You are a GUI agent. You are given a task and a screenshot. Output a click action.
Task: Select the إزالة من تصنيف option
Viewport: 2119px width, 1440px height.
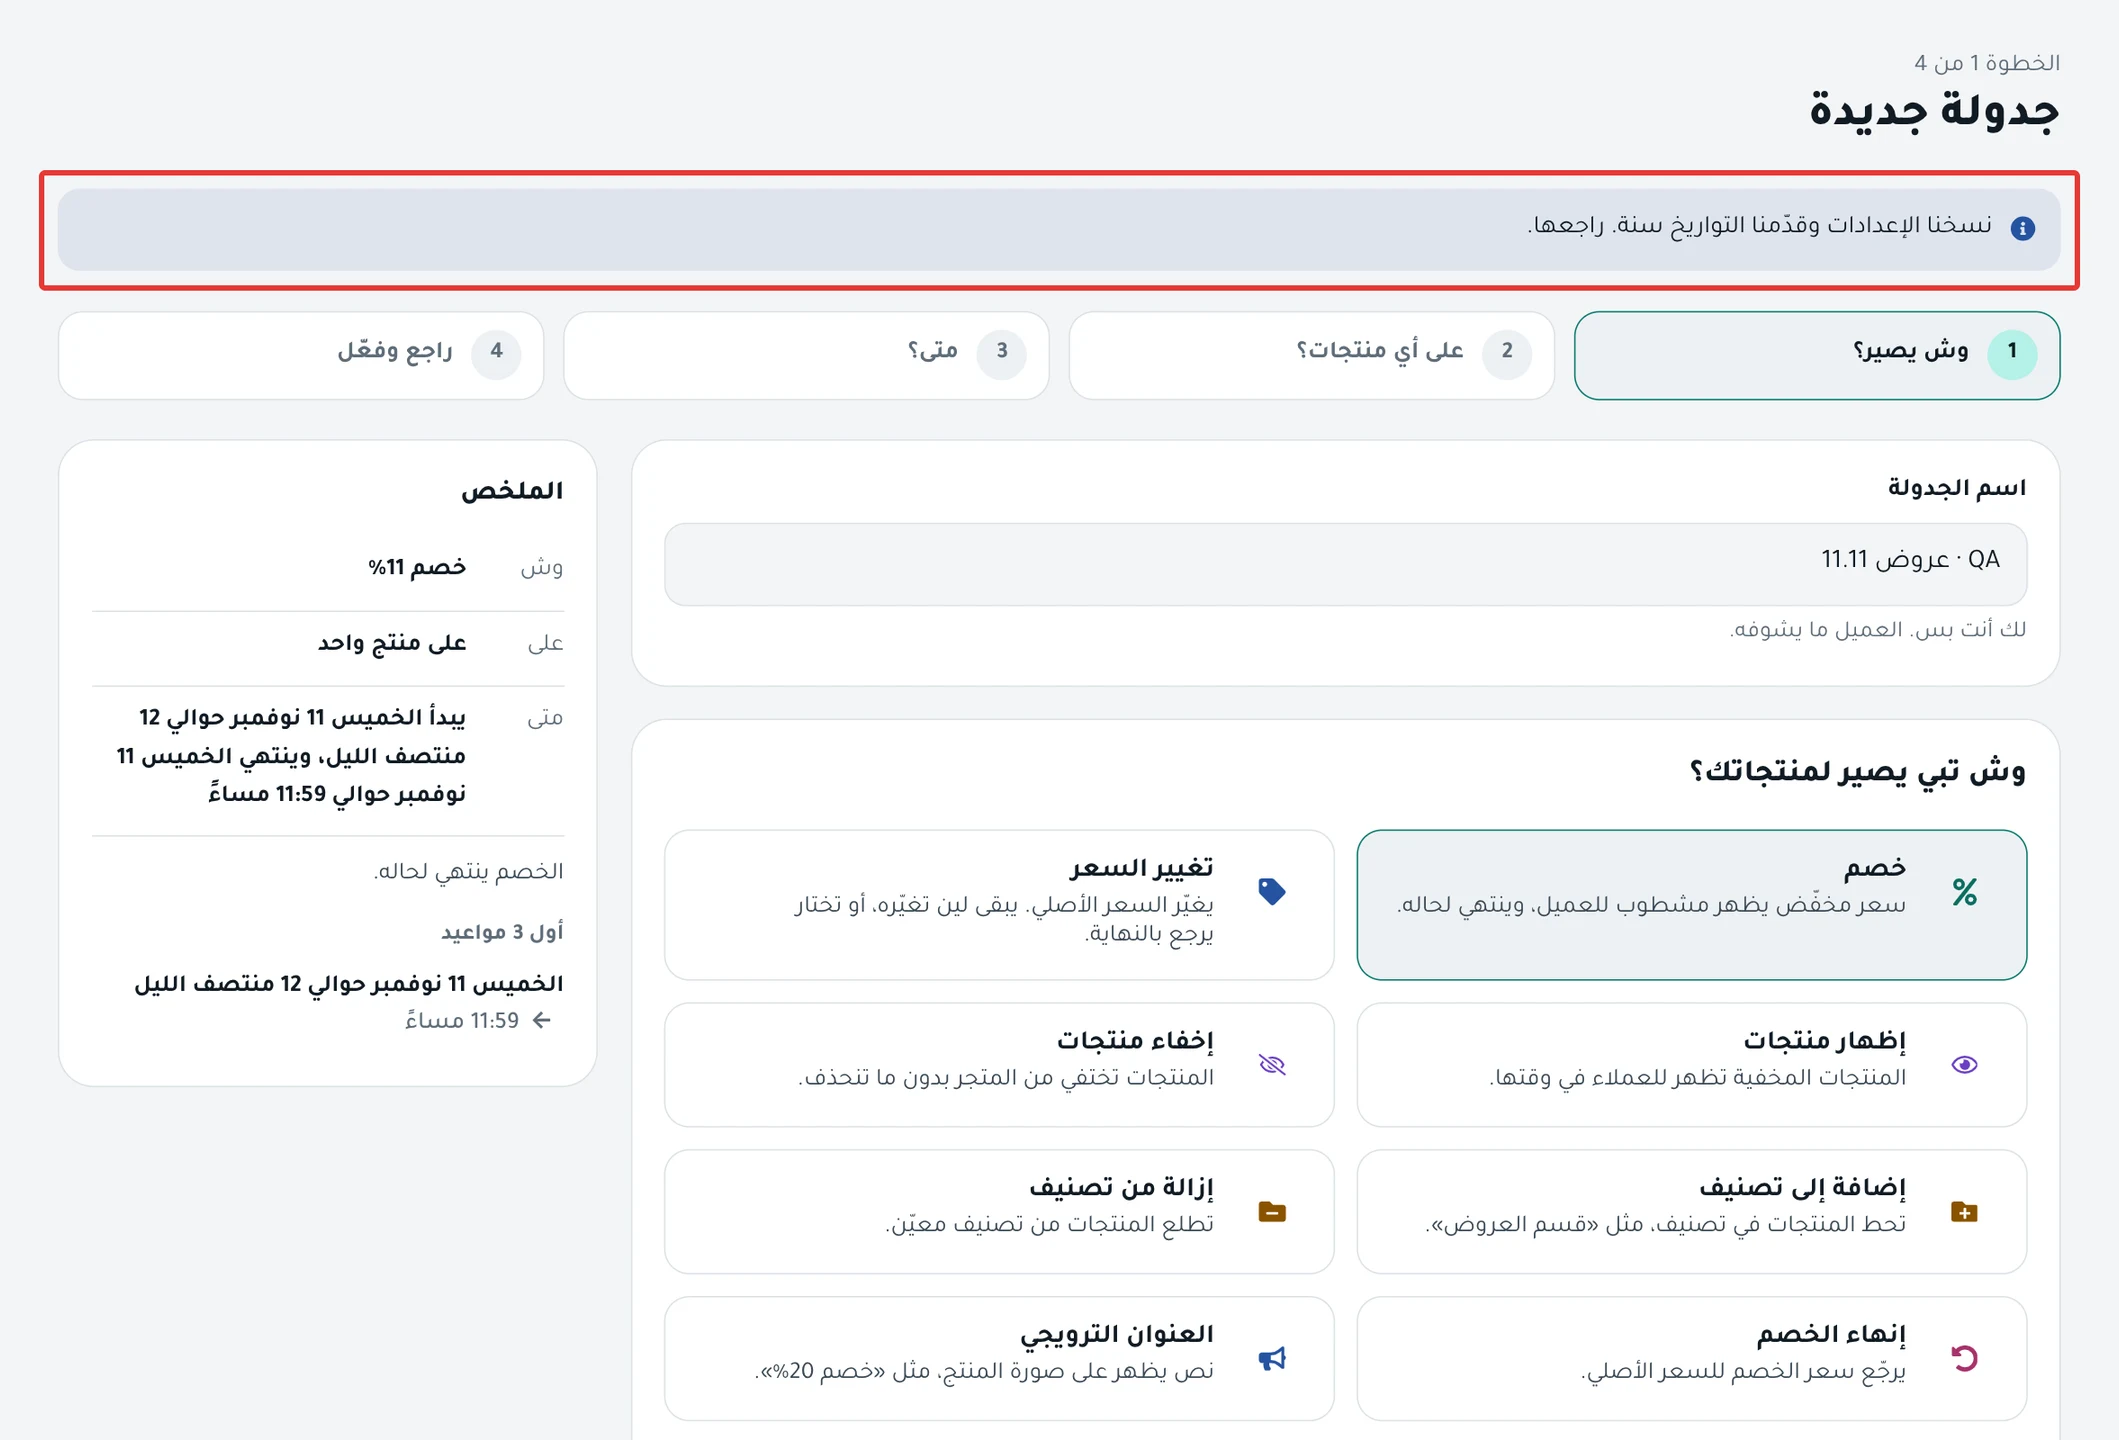pyautogui.click(x=999, y=1211)
